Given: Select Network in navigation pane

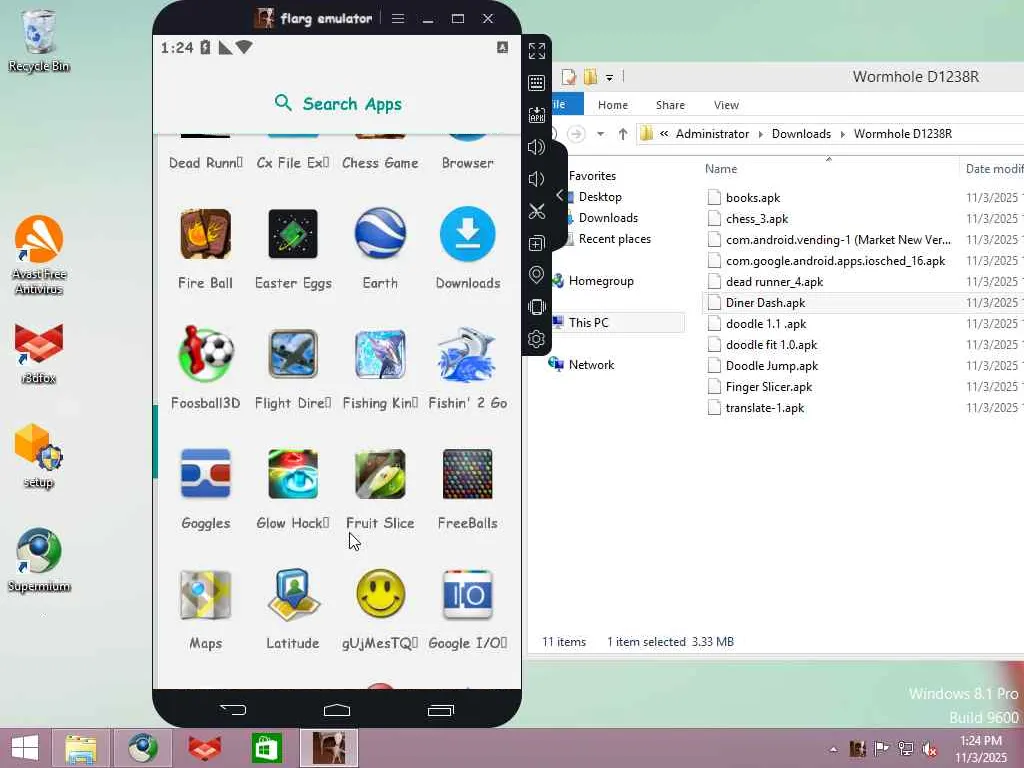Looking at the screenshot, I should [x=591, y=364].
